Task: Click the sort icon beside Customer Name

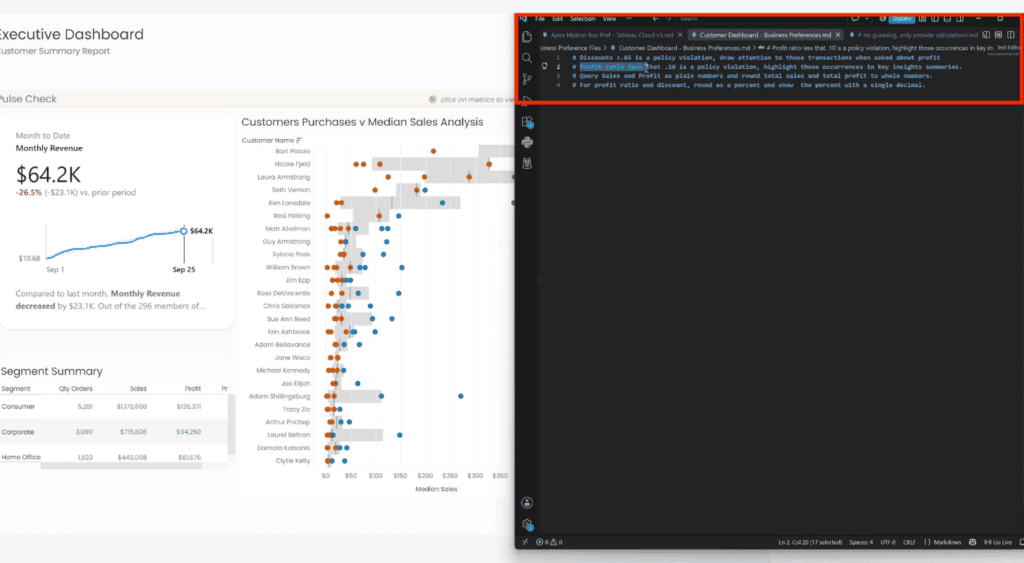Action: (299, 140)
